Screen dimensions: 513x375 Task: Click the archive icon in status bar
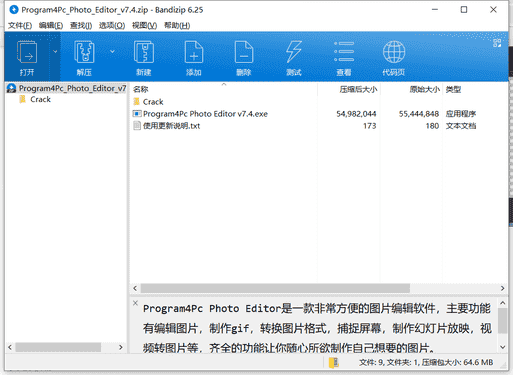[333, 363]
